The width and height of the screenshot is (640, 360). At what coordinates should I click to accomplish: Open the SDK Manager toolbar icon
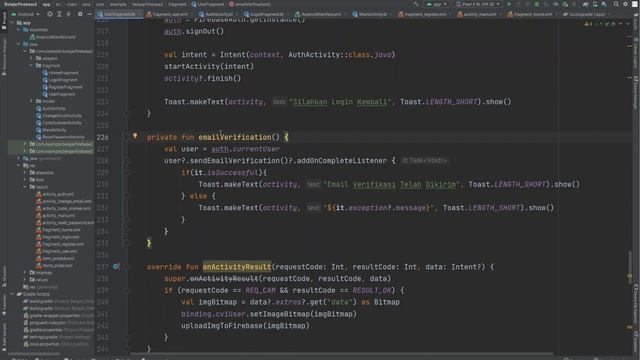(604, 4)
